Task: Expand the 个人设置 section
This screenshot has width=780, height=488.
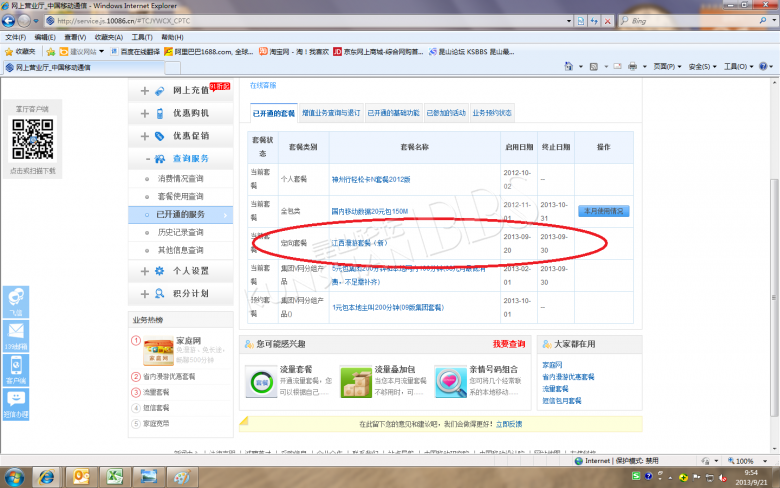Action: [145, 271]
